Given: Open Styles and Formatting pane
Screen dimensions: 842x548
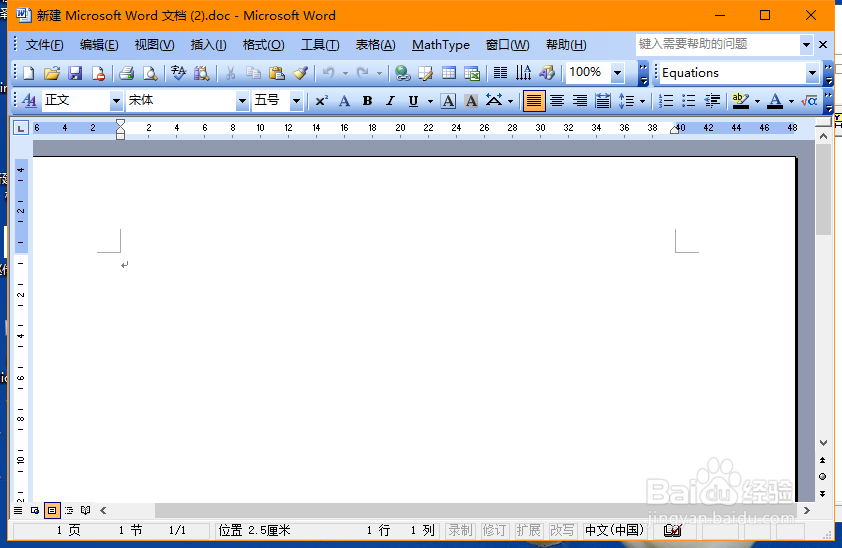Looking at the screenshot, I should click(29, 100).
